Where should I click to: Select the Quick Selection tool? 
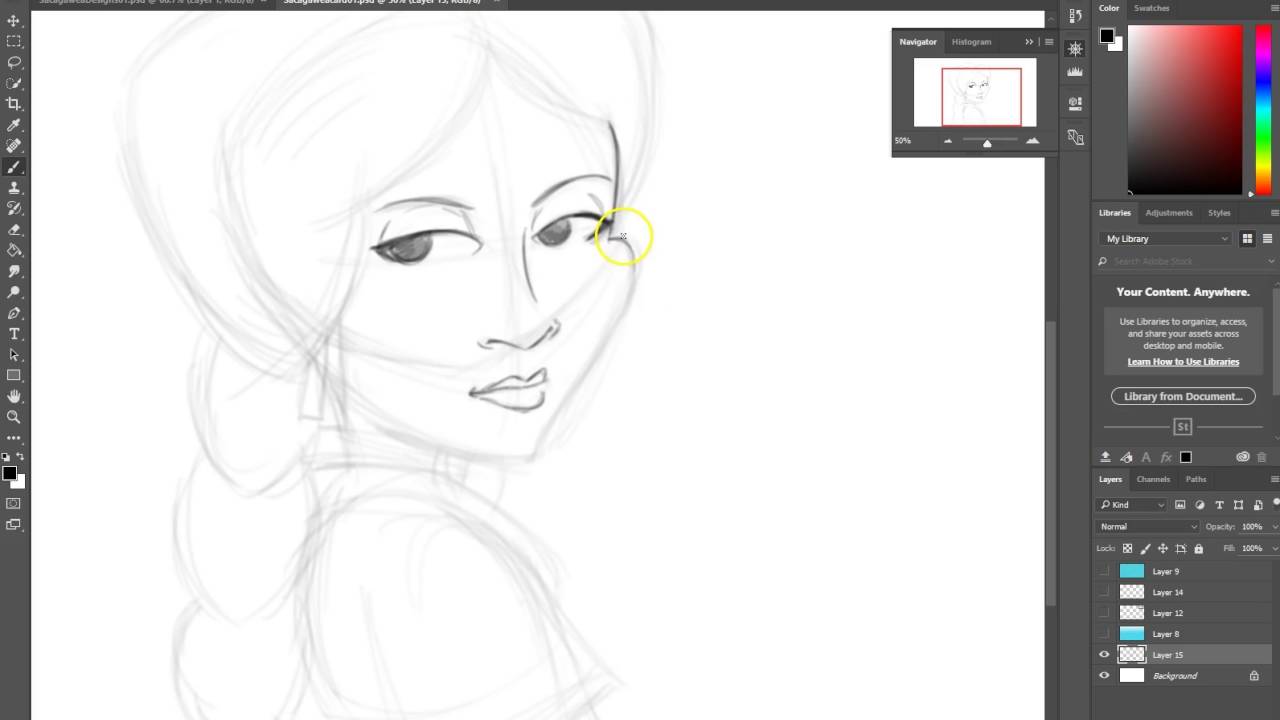click(14, 83)
